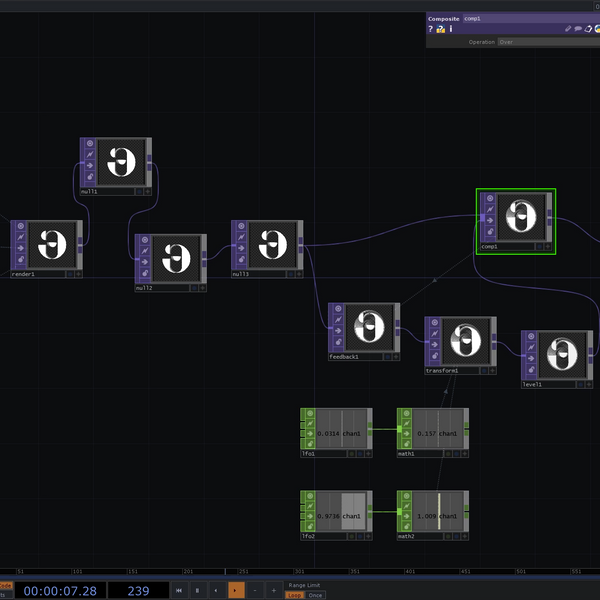Toggle green export flag on math1
Screen dimensions: 600x600
[x=448, y=454]
